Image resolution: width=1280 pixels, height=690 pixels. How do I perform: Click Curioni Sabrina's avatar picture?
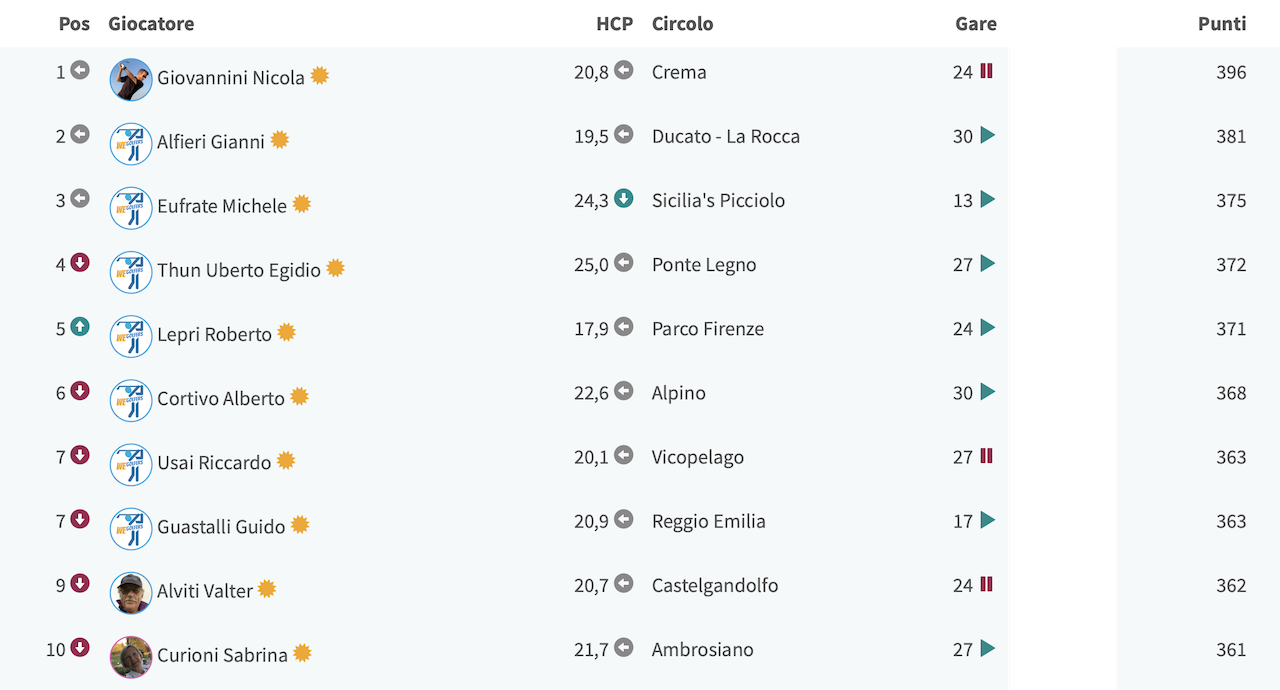coord(131,657)
